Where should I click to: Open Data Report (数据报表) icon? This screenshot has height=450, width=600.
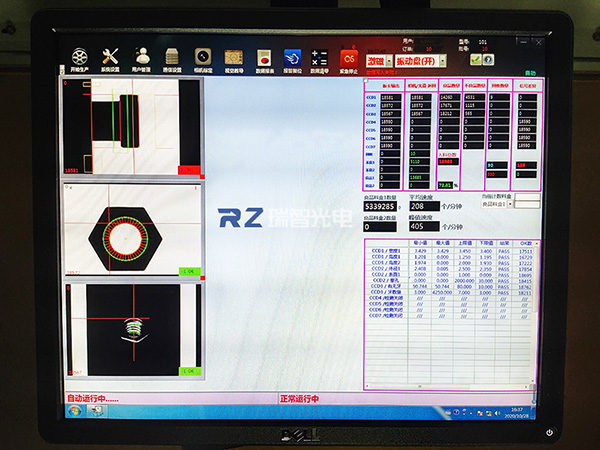[264, 58]
